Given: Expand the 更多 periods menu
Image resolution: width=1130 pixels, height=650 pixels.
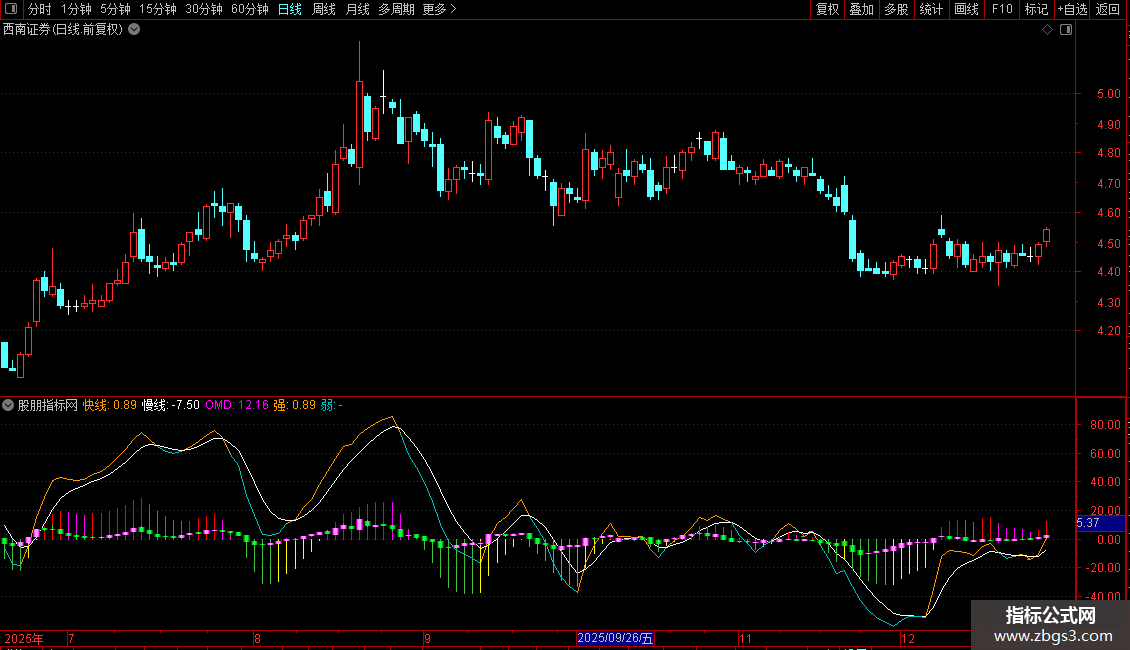Looking at the screenshot, I should click(x=439, y=10).
